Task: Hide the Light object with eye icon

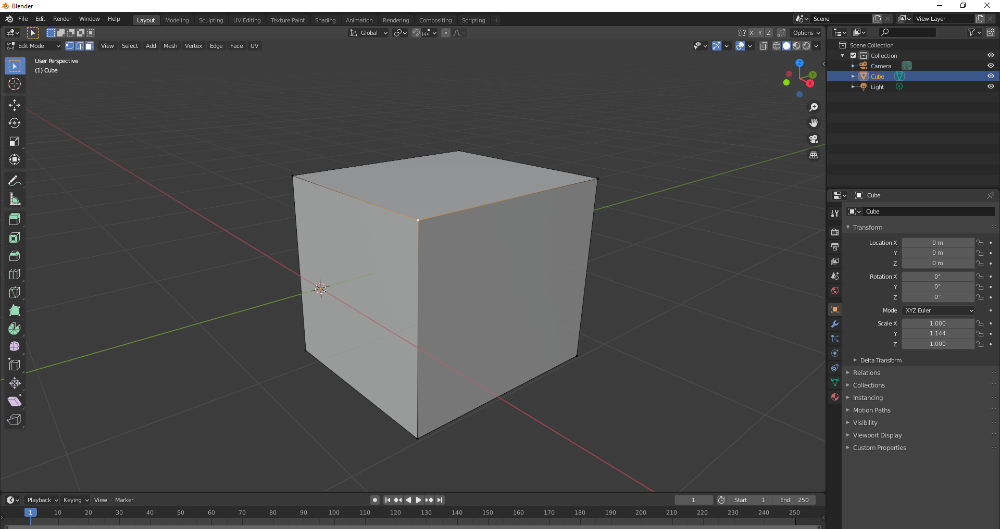Action: [x=990, y=87]
